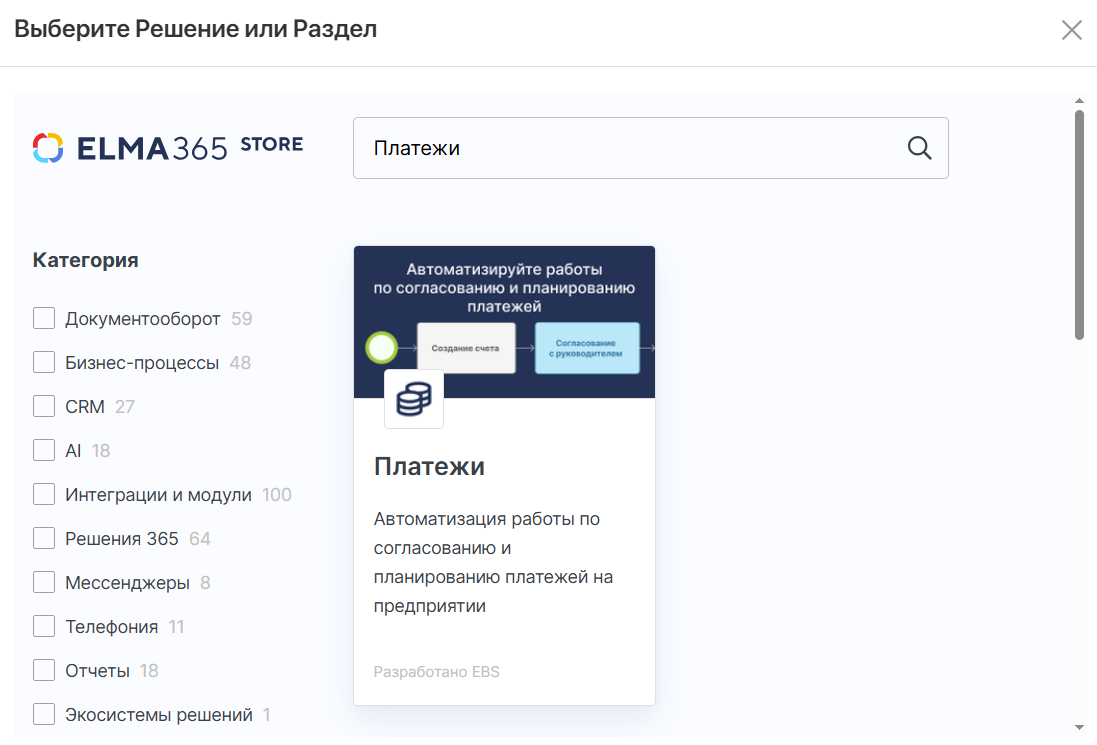Check the Бизнес-процессы category
This screenshot has width=1097, height=745.
click(44, 362)
